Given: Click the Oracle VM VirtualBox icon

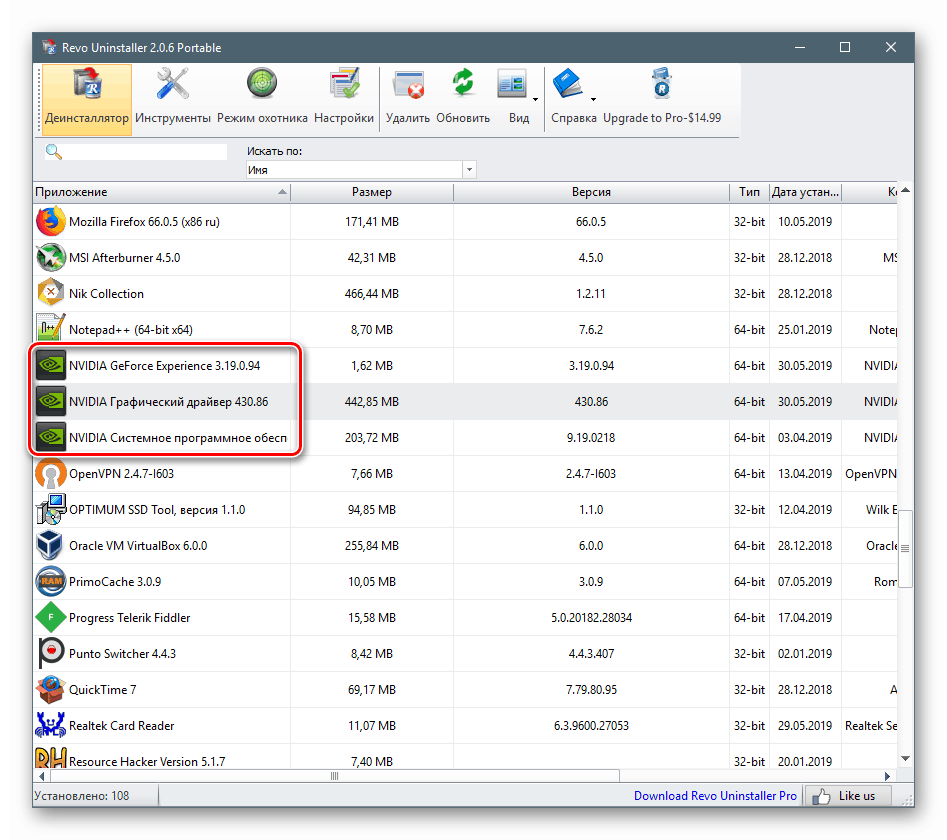Looking at the screenshot, I should point(51,546).
